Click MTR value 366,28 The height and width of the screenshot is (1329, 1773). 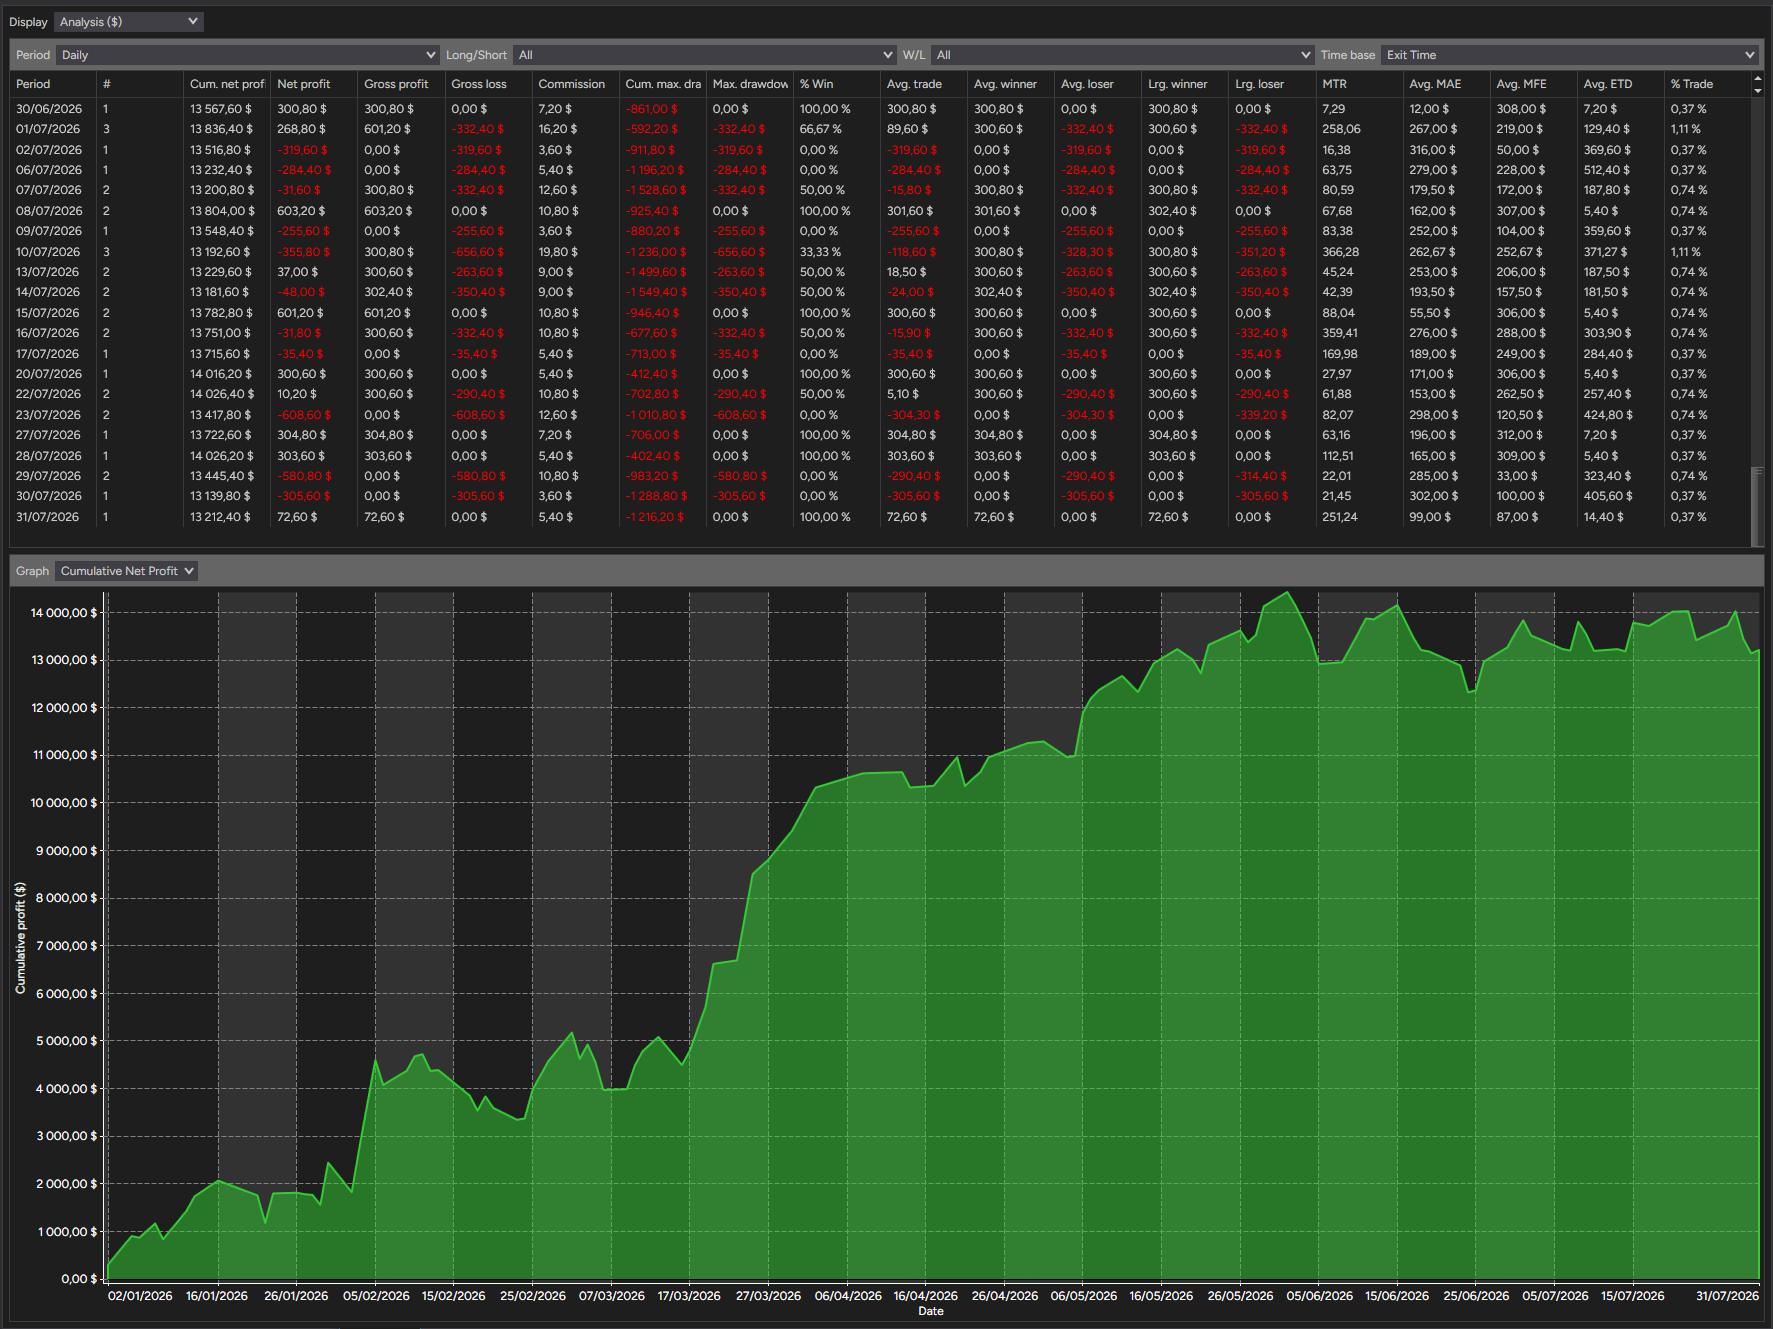1340,252
